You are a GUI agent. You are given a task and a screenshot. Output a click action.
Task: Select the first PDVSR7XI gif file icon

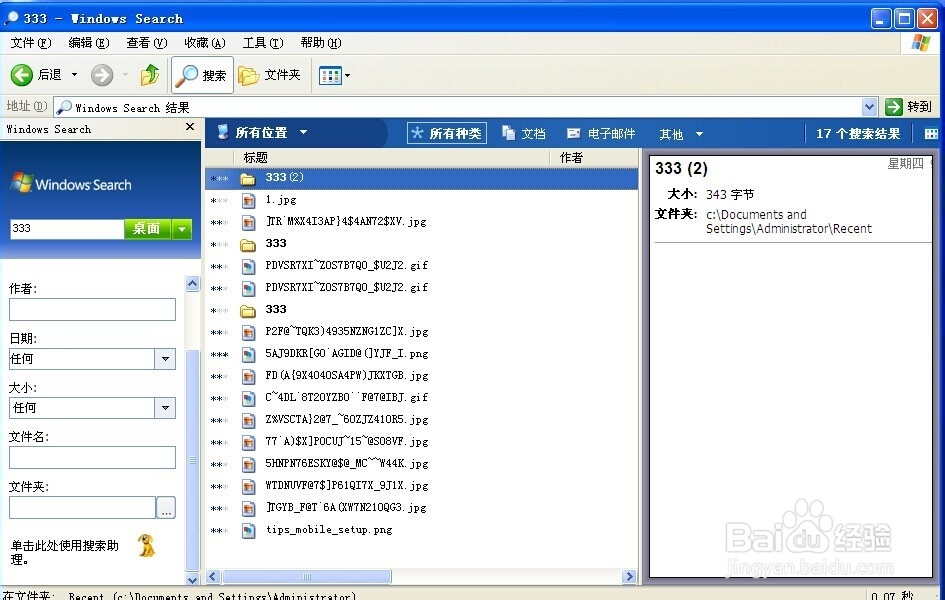pyautogui.click(x=248, y=266)
